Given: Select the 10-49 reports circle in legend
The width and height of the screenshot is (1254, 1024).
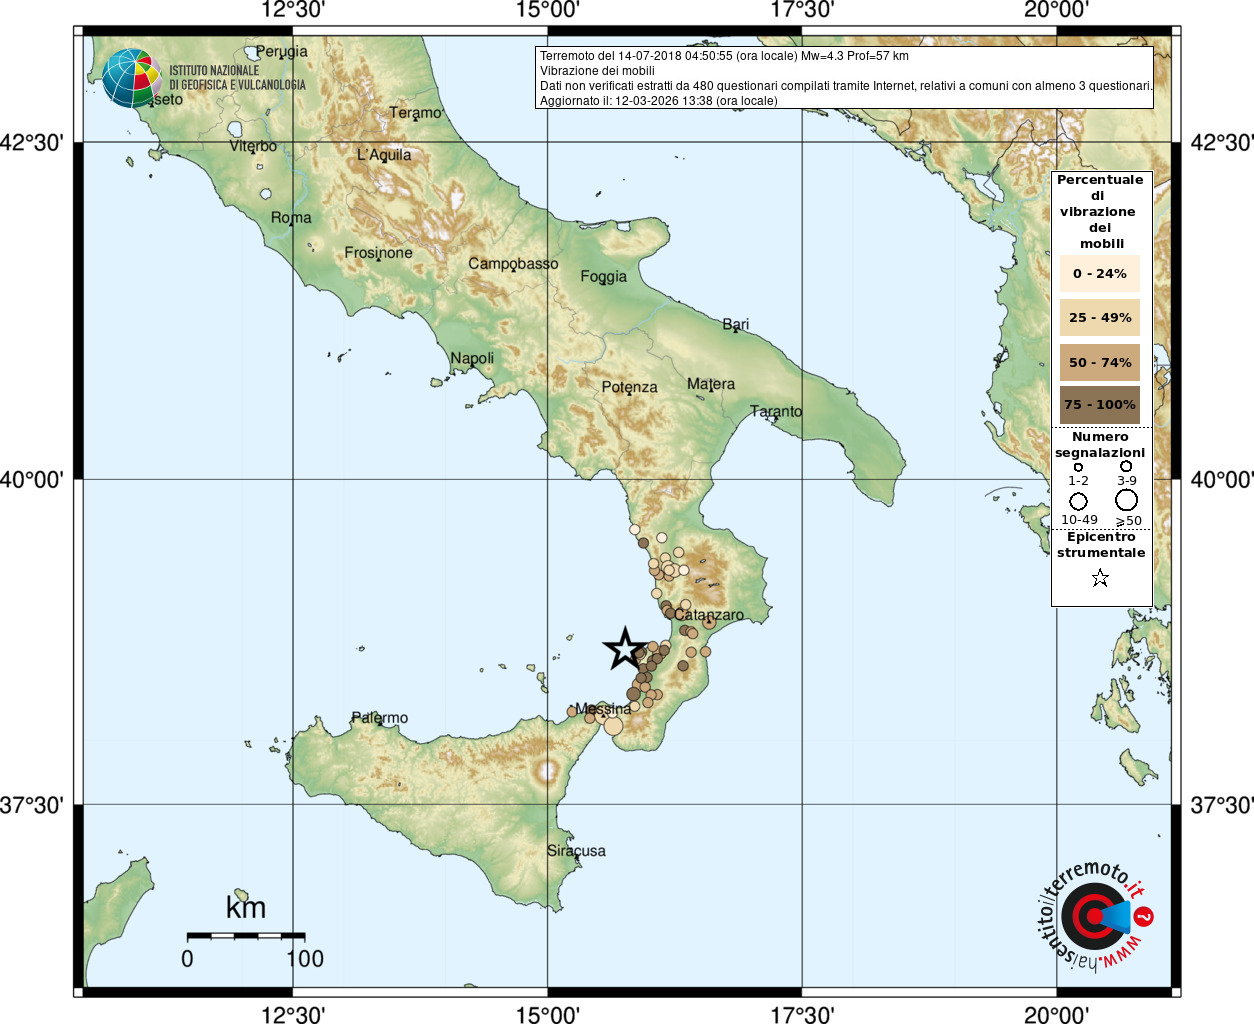Looking at the screenshot, I should tap(1078, 501).
